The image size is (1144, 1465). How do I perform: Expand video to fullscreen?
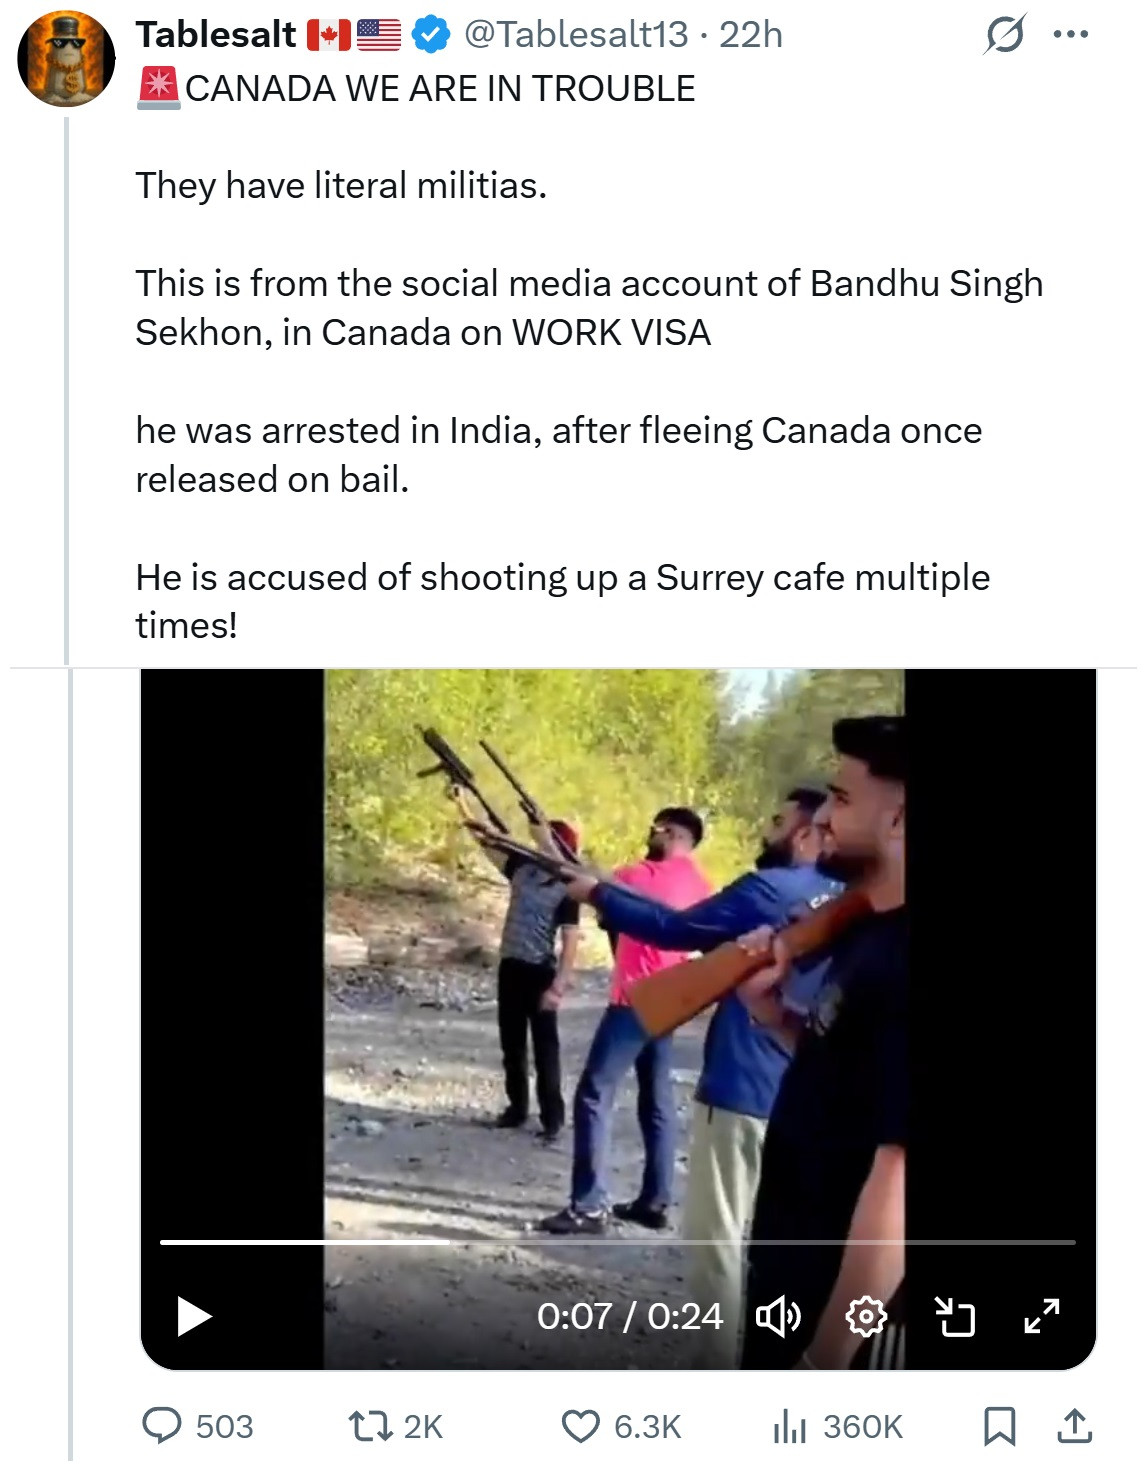pyautogui.click(x=1042, y=1316)
